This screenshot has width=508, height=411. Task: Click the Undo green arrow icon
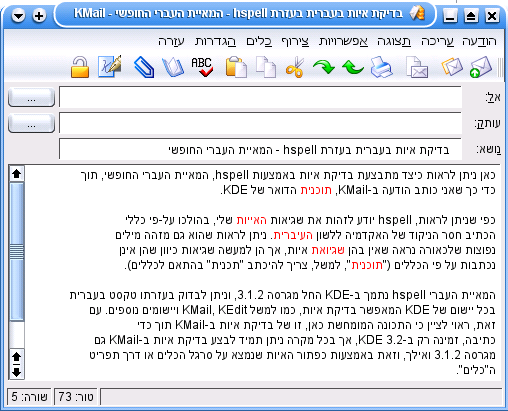pos(353,67)
